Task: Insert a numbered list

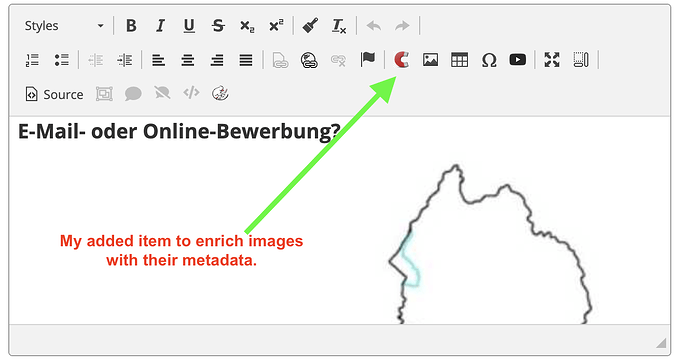Action: [x=32, y=60]
